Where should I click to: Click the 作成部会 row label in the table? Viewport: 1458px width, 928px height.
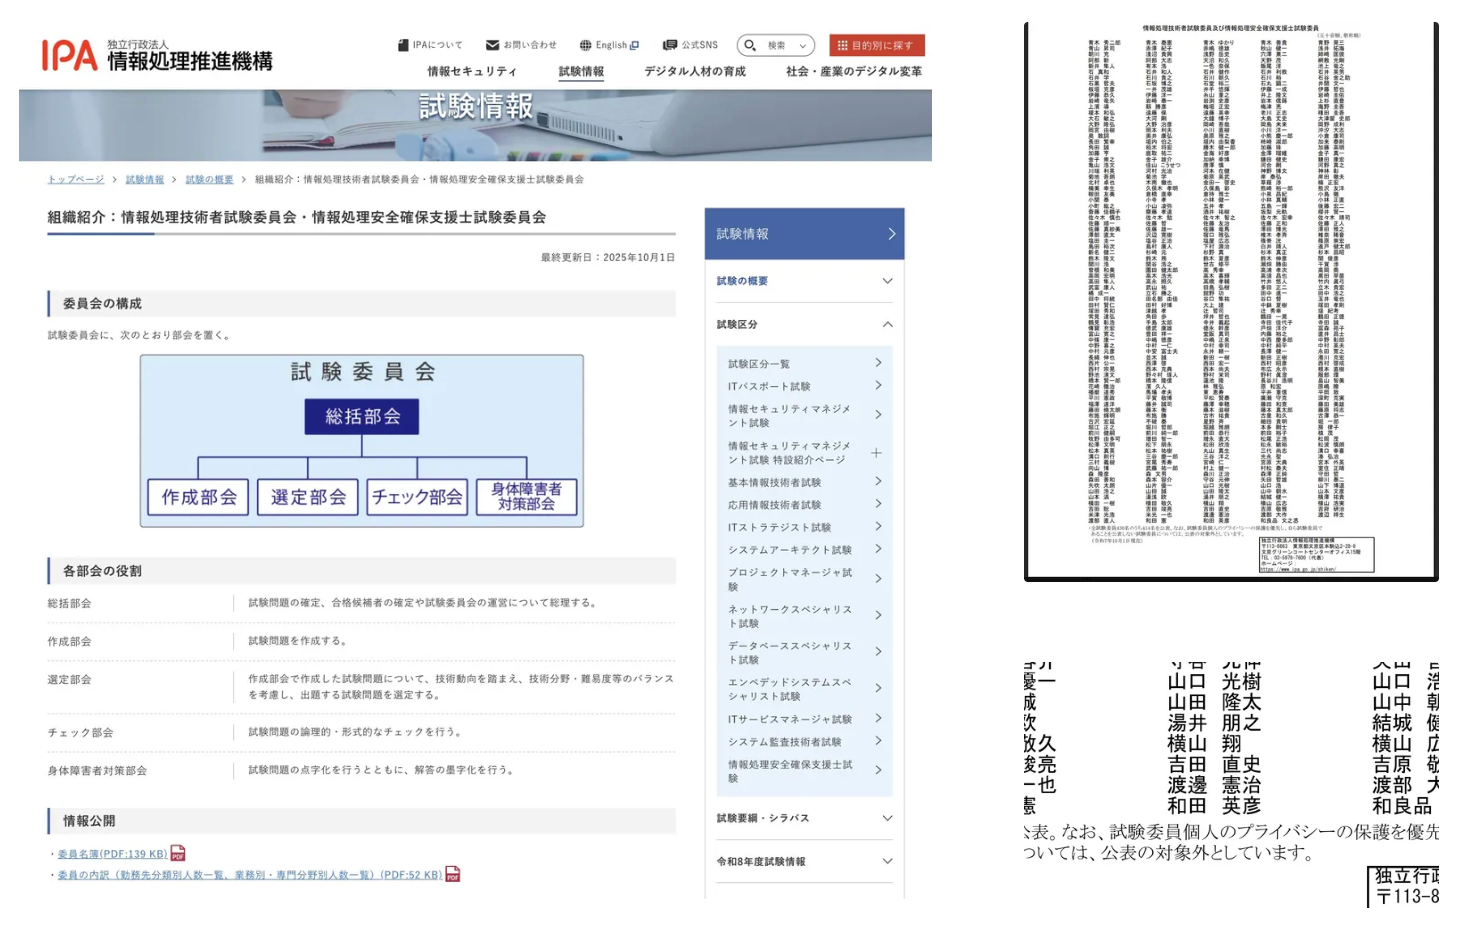pos(70,642)
